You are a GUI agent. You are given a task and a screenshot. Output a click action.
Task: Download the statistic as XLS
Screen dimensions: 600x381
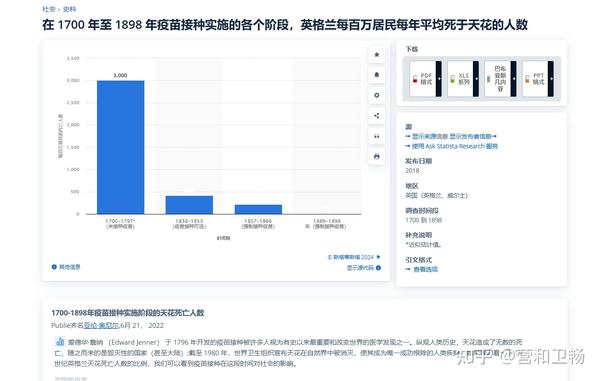coord(463,79)
